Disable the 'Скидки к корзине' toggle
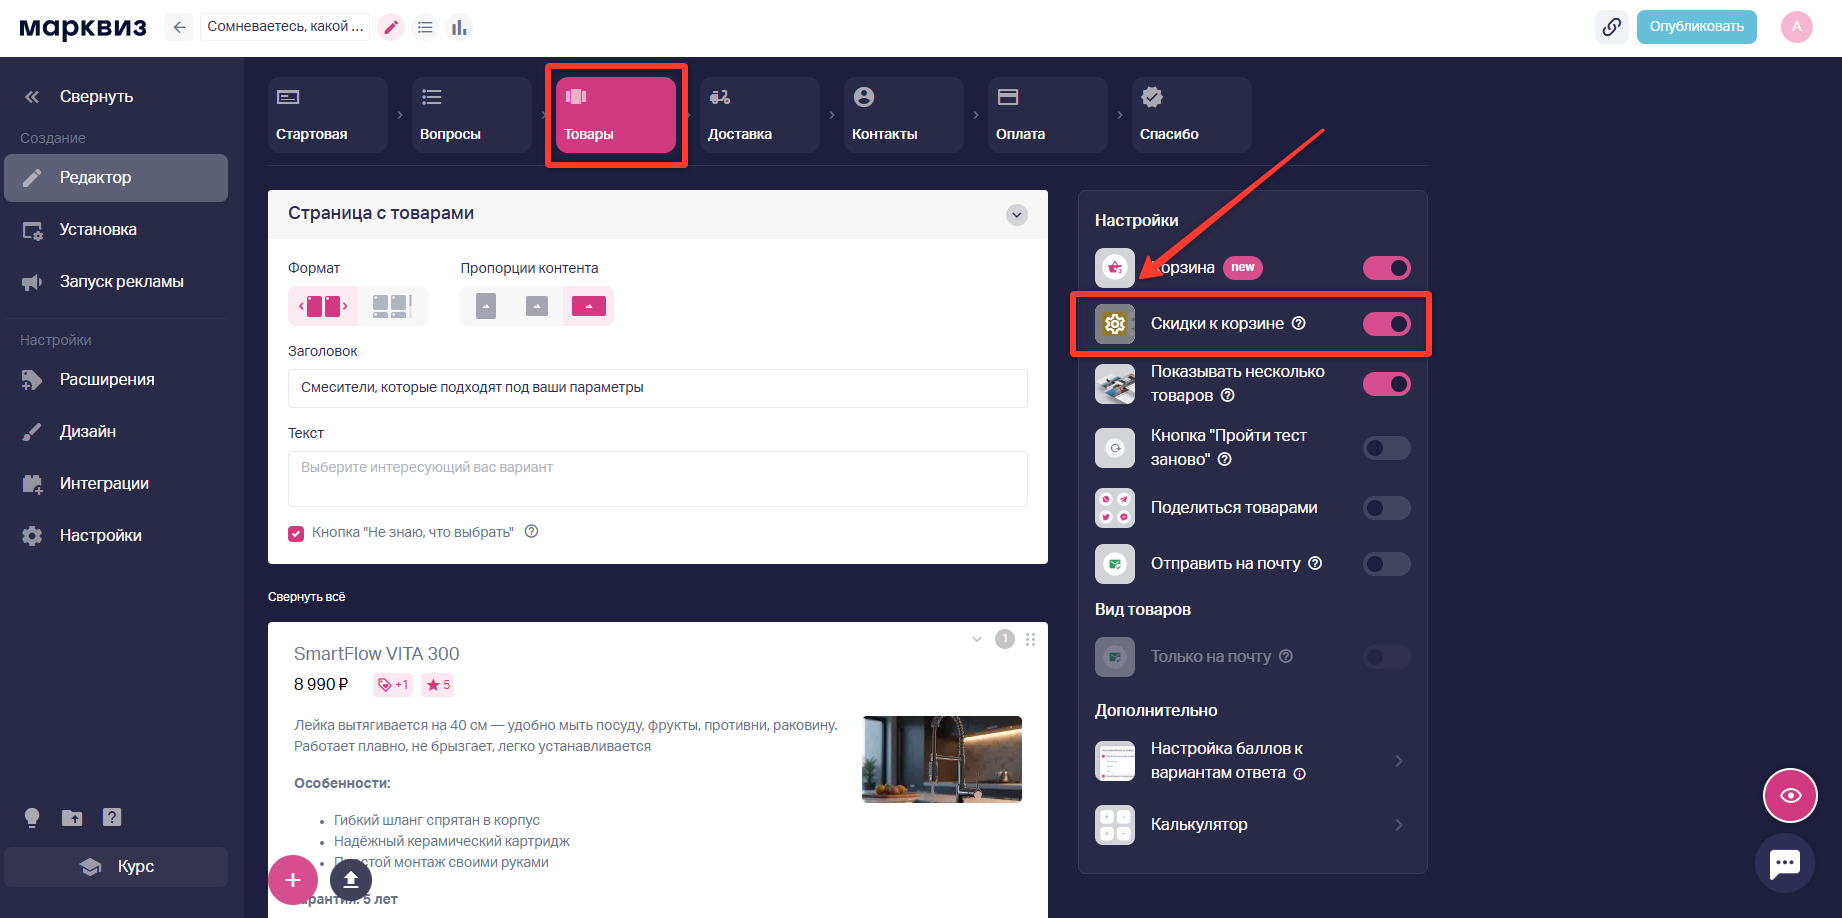Screen dimensions: 1842x918 pos(1386,324)
